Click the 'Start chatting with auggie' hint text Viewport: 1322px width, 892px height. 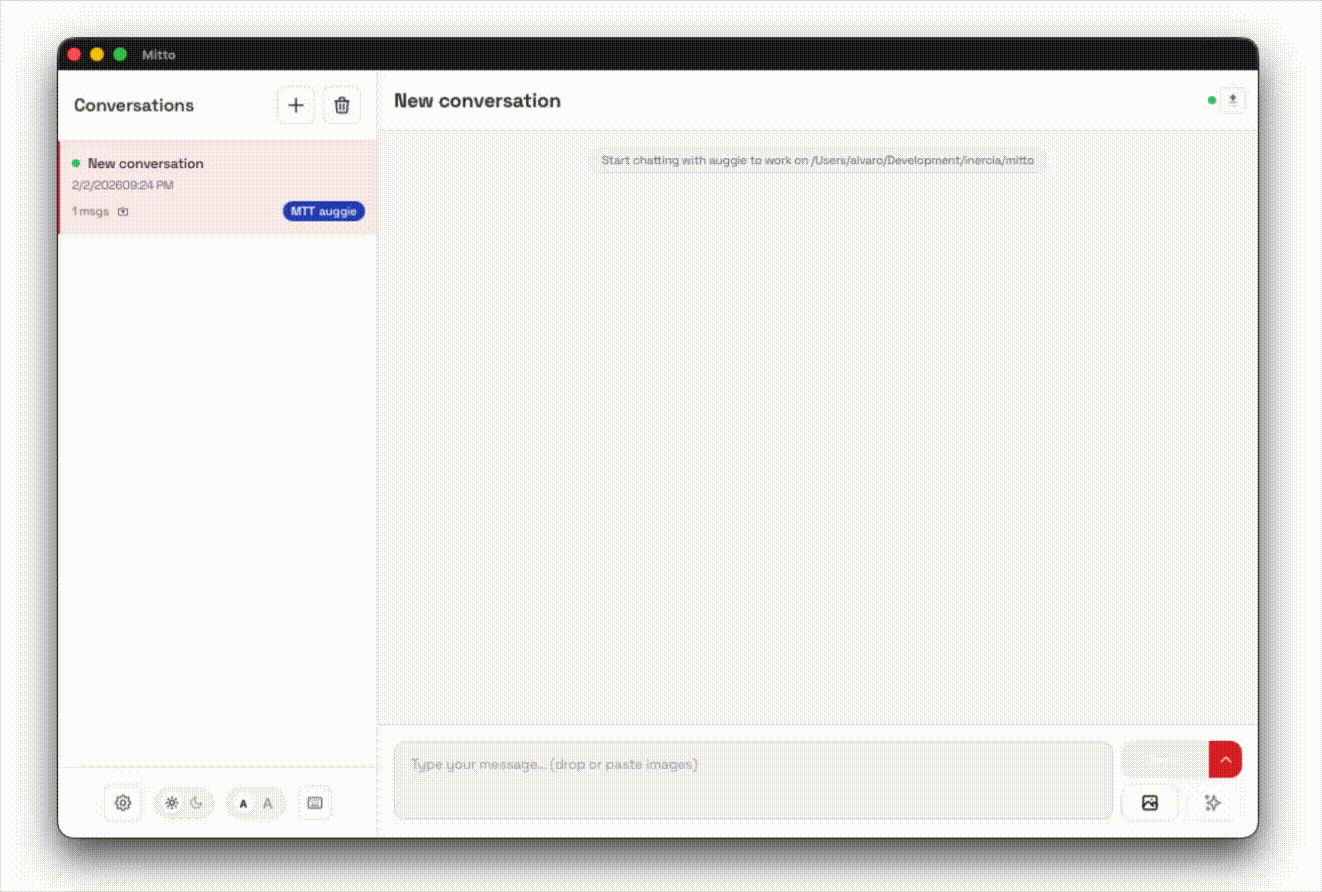[x=817, y=160]
